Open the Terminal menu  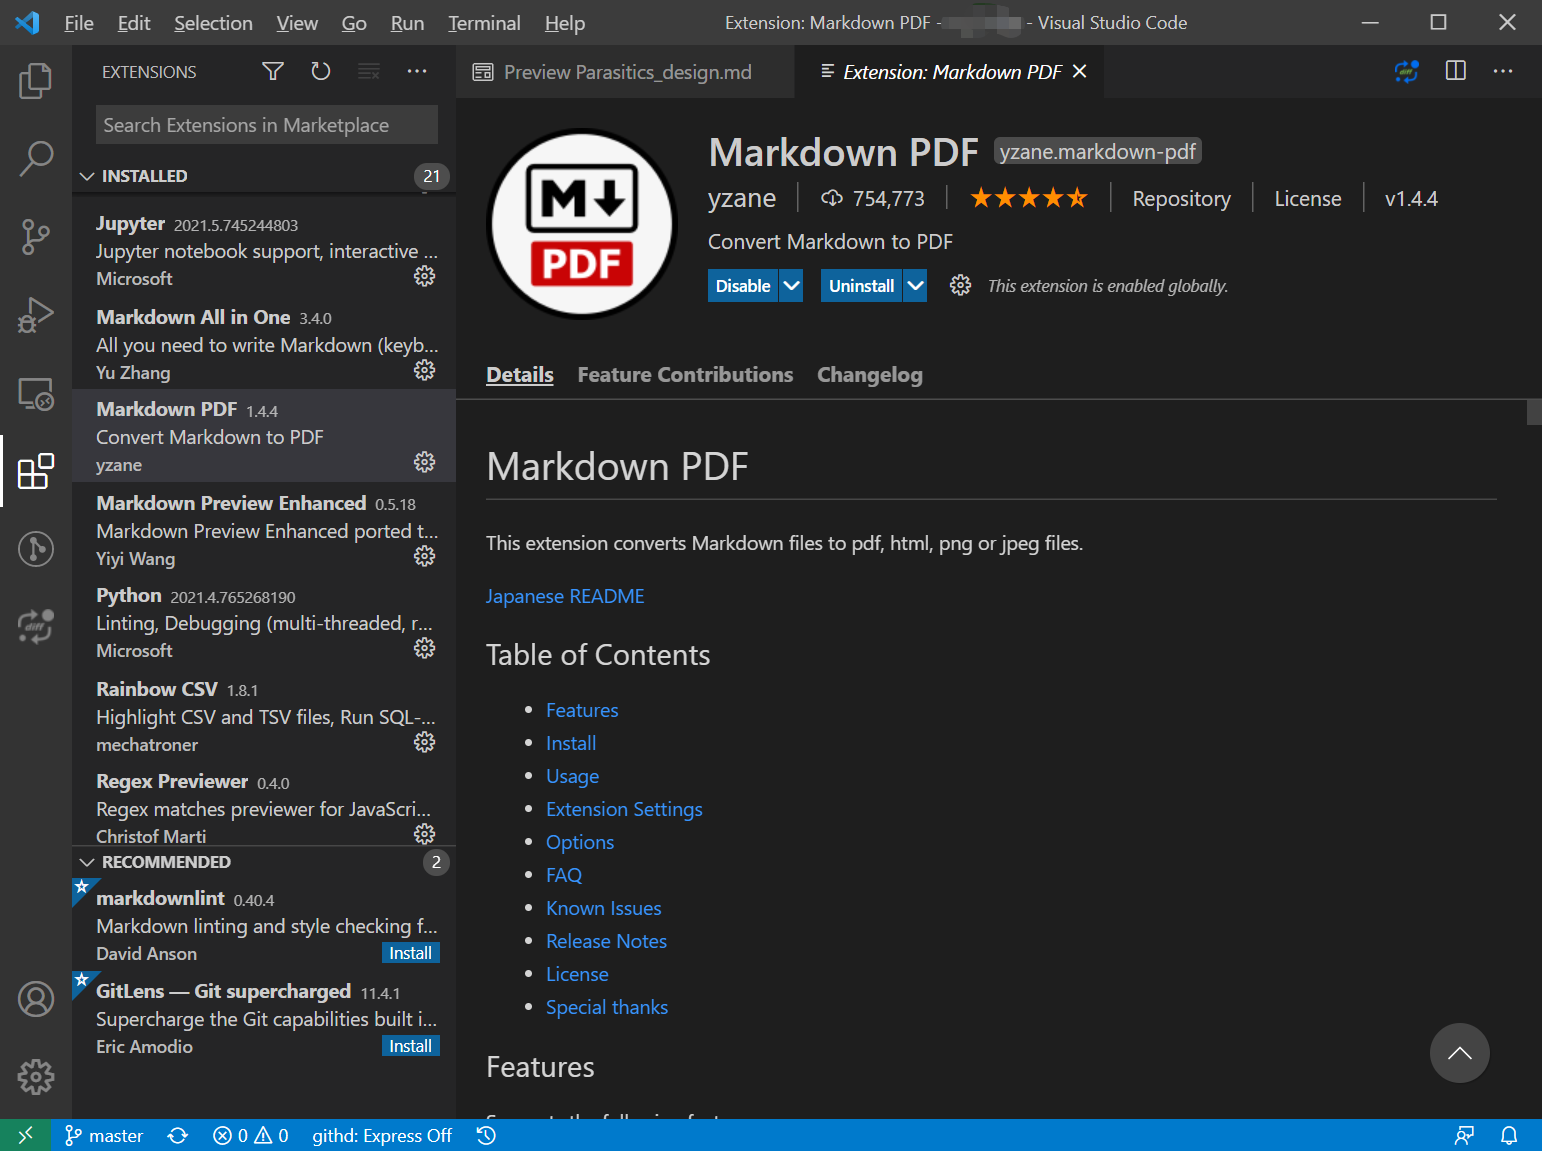coord(484,23)
